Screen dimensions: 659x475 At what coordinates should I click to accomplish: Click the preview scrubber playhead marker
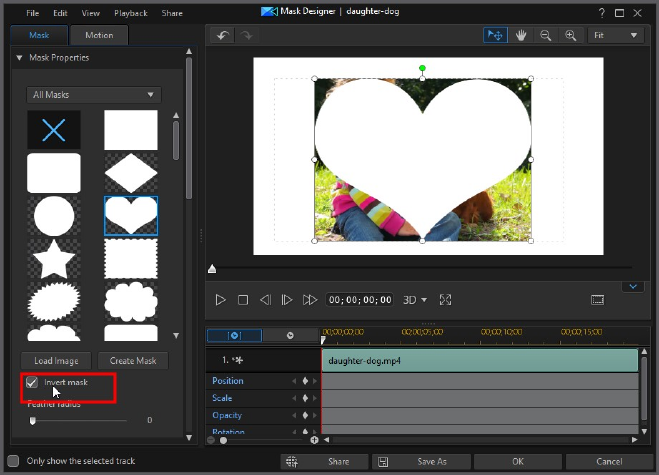tap(212, 269)
